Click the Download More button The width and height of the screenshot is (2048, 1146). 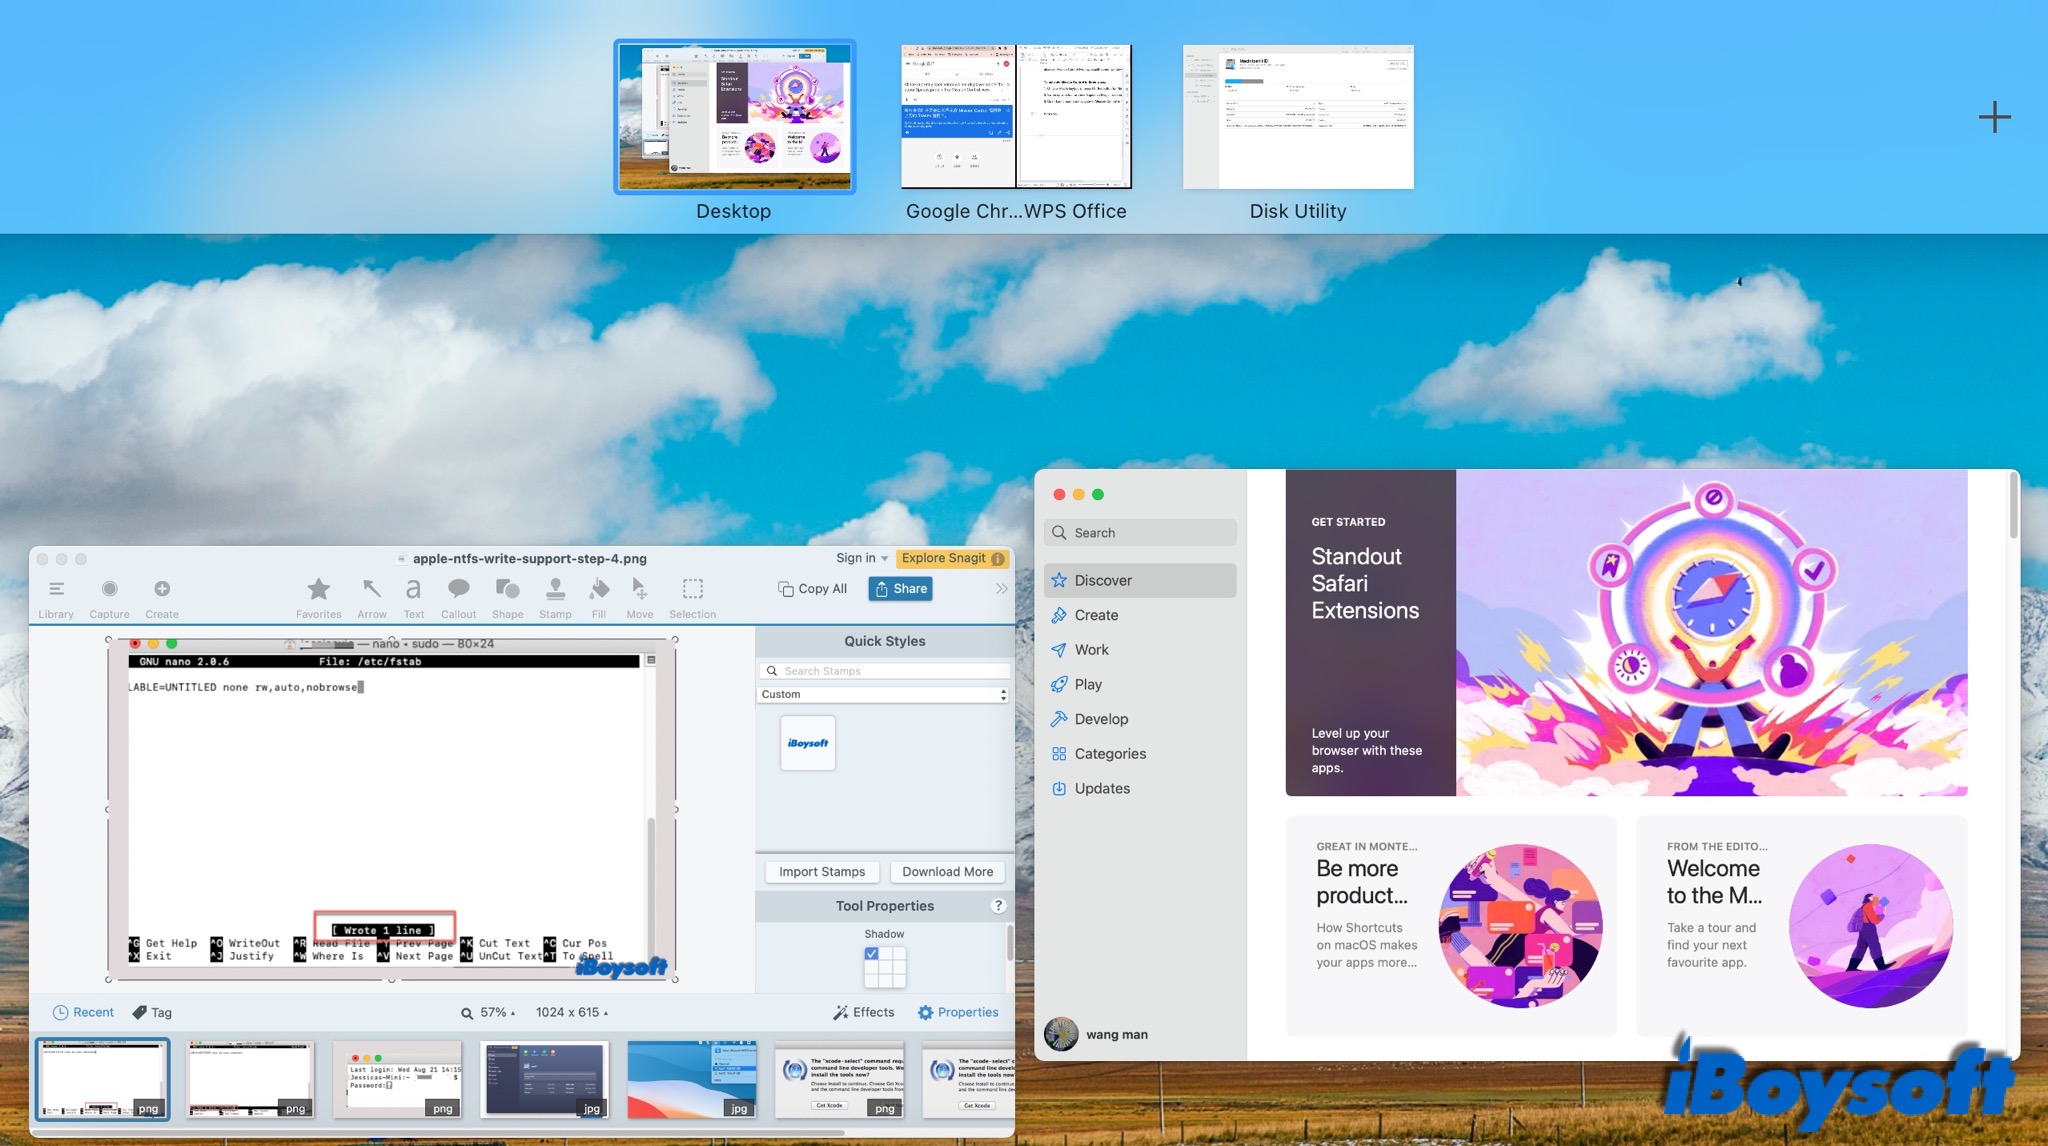(x=947, y=872)
